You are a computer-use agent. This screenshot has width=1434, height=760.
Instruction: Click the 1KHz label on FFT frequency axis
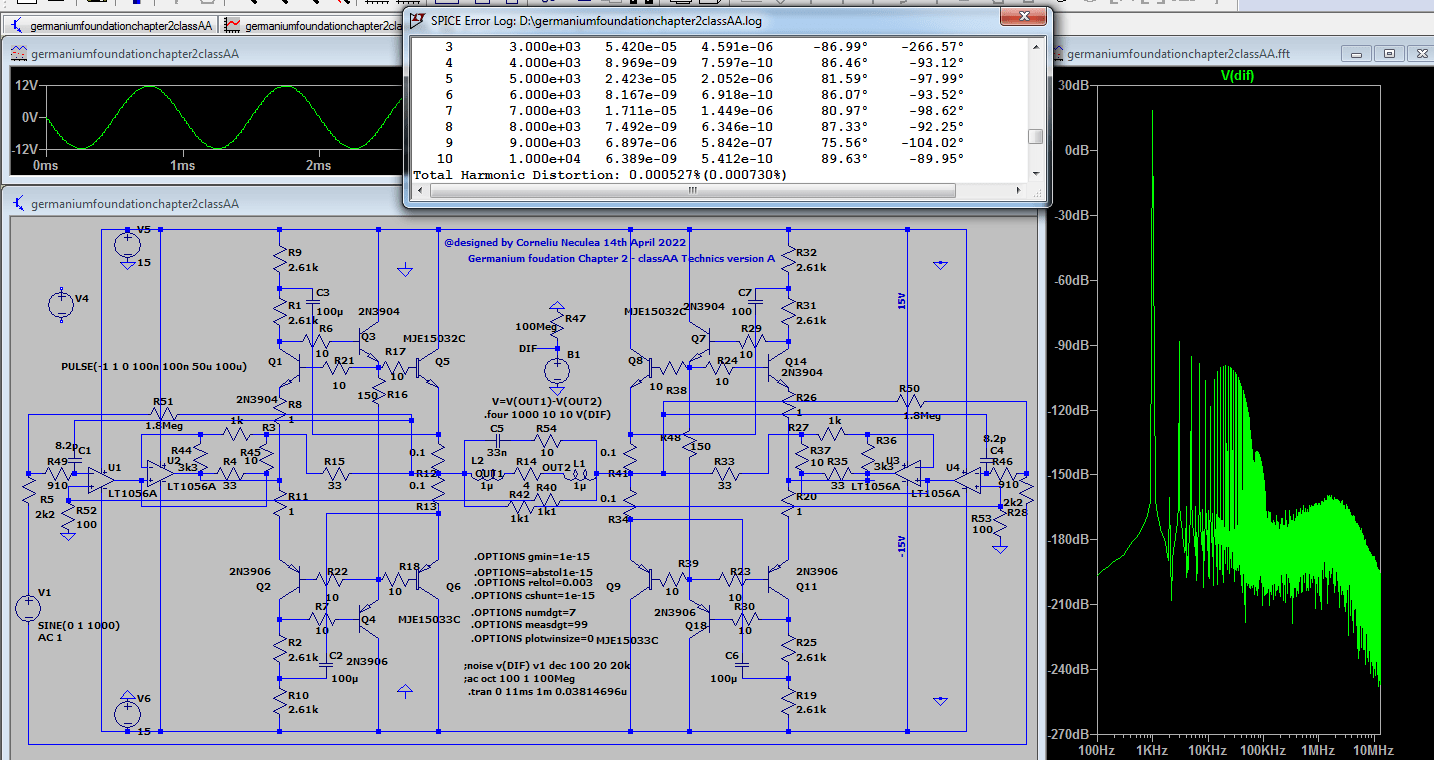click(1151, 750)
